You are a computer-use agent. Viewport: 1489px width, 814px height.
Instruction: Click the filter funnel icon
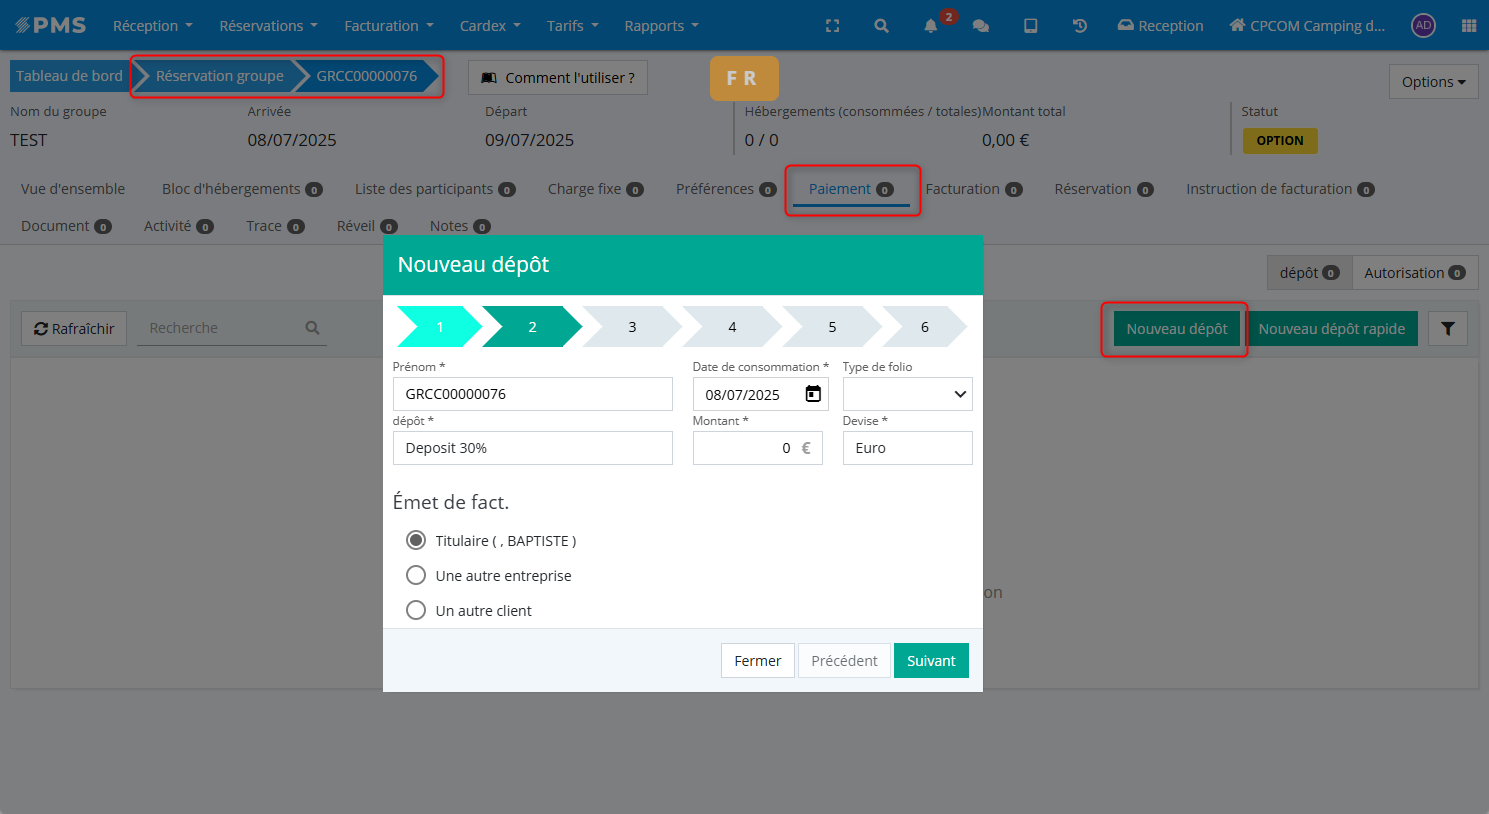click(x=1447, y=329)
